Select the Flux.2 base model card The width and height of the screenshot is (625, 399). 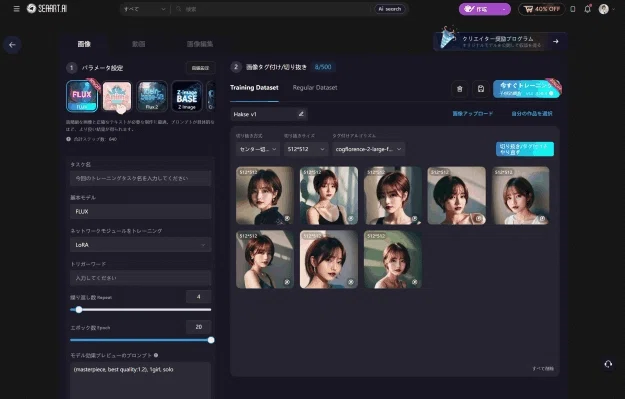click(x=152, y=96)
